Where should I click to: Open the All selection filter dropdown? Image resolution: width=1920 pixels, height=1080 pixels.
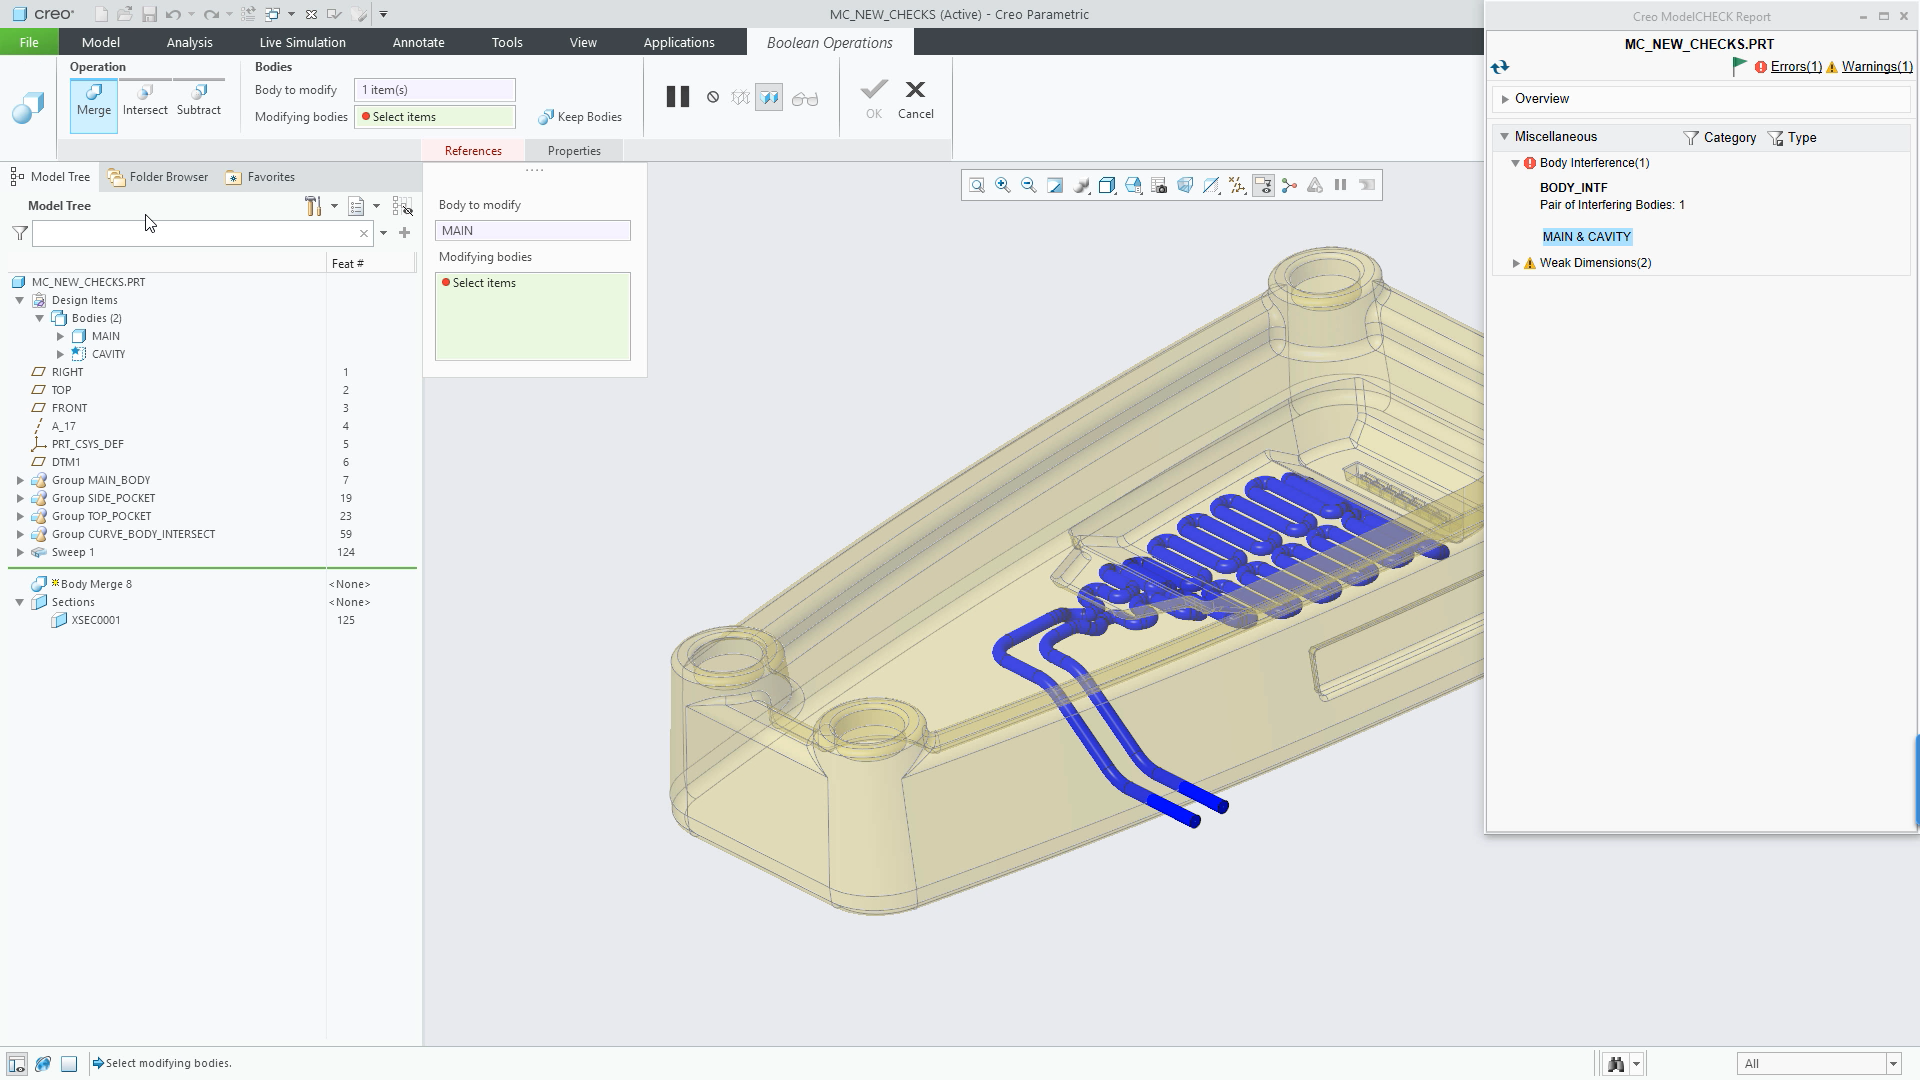click(x=1892, y=1064)
